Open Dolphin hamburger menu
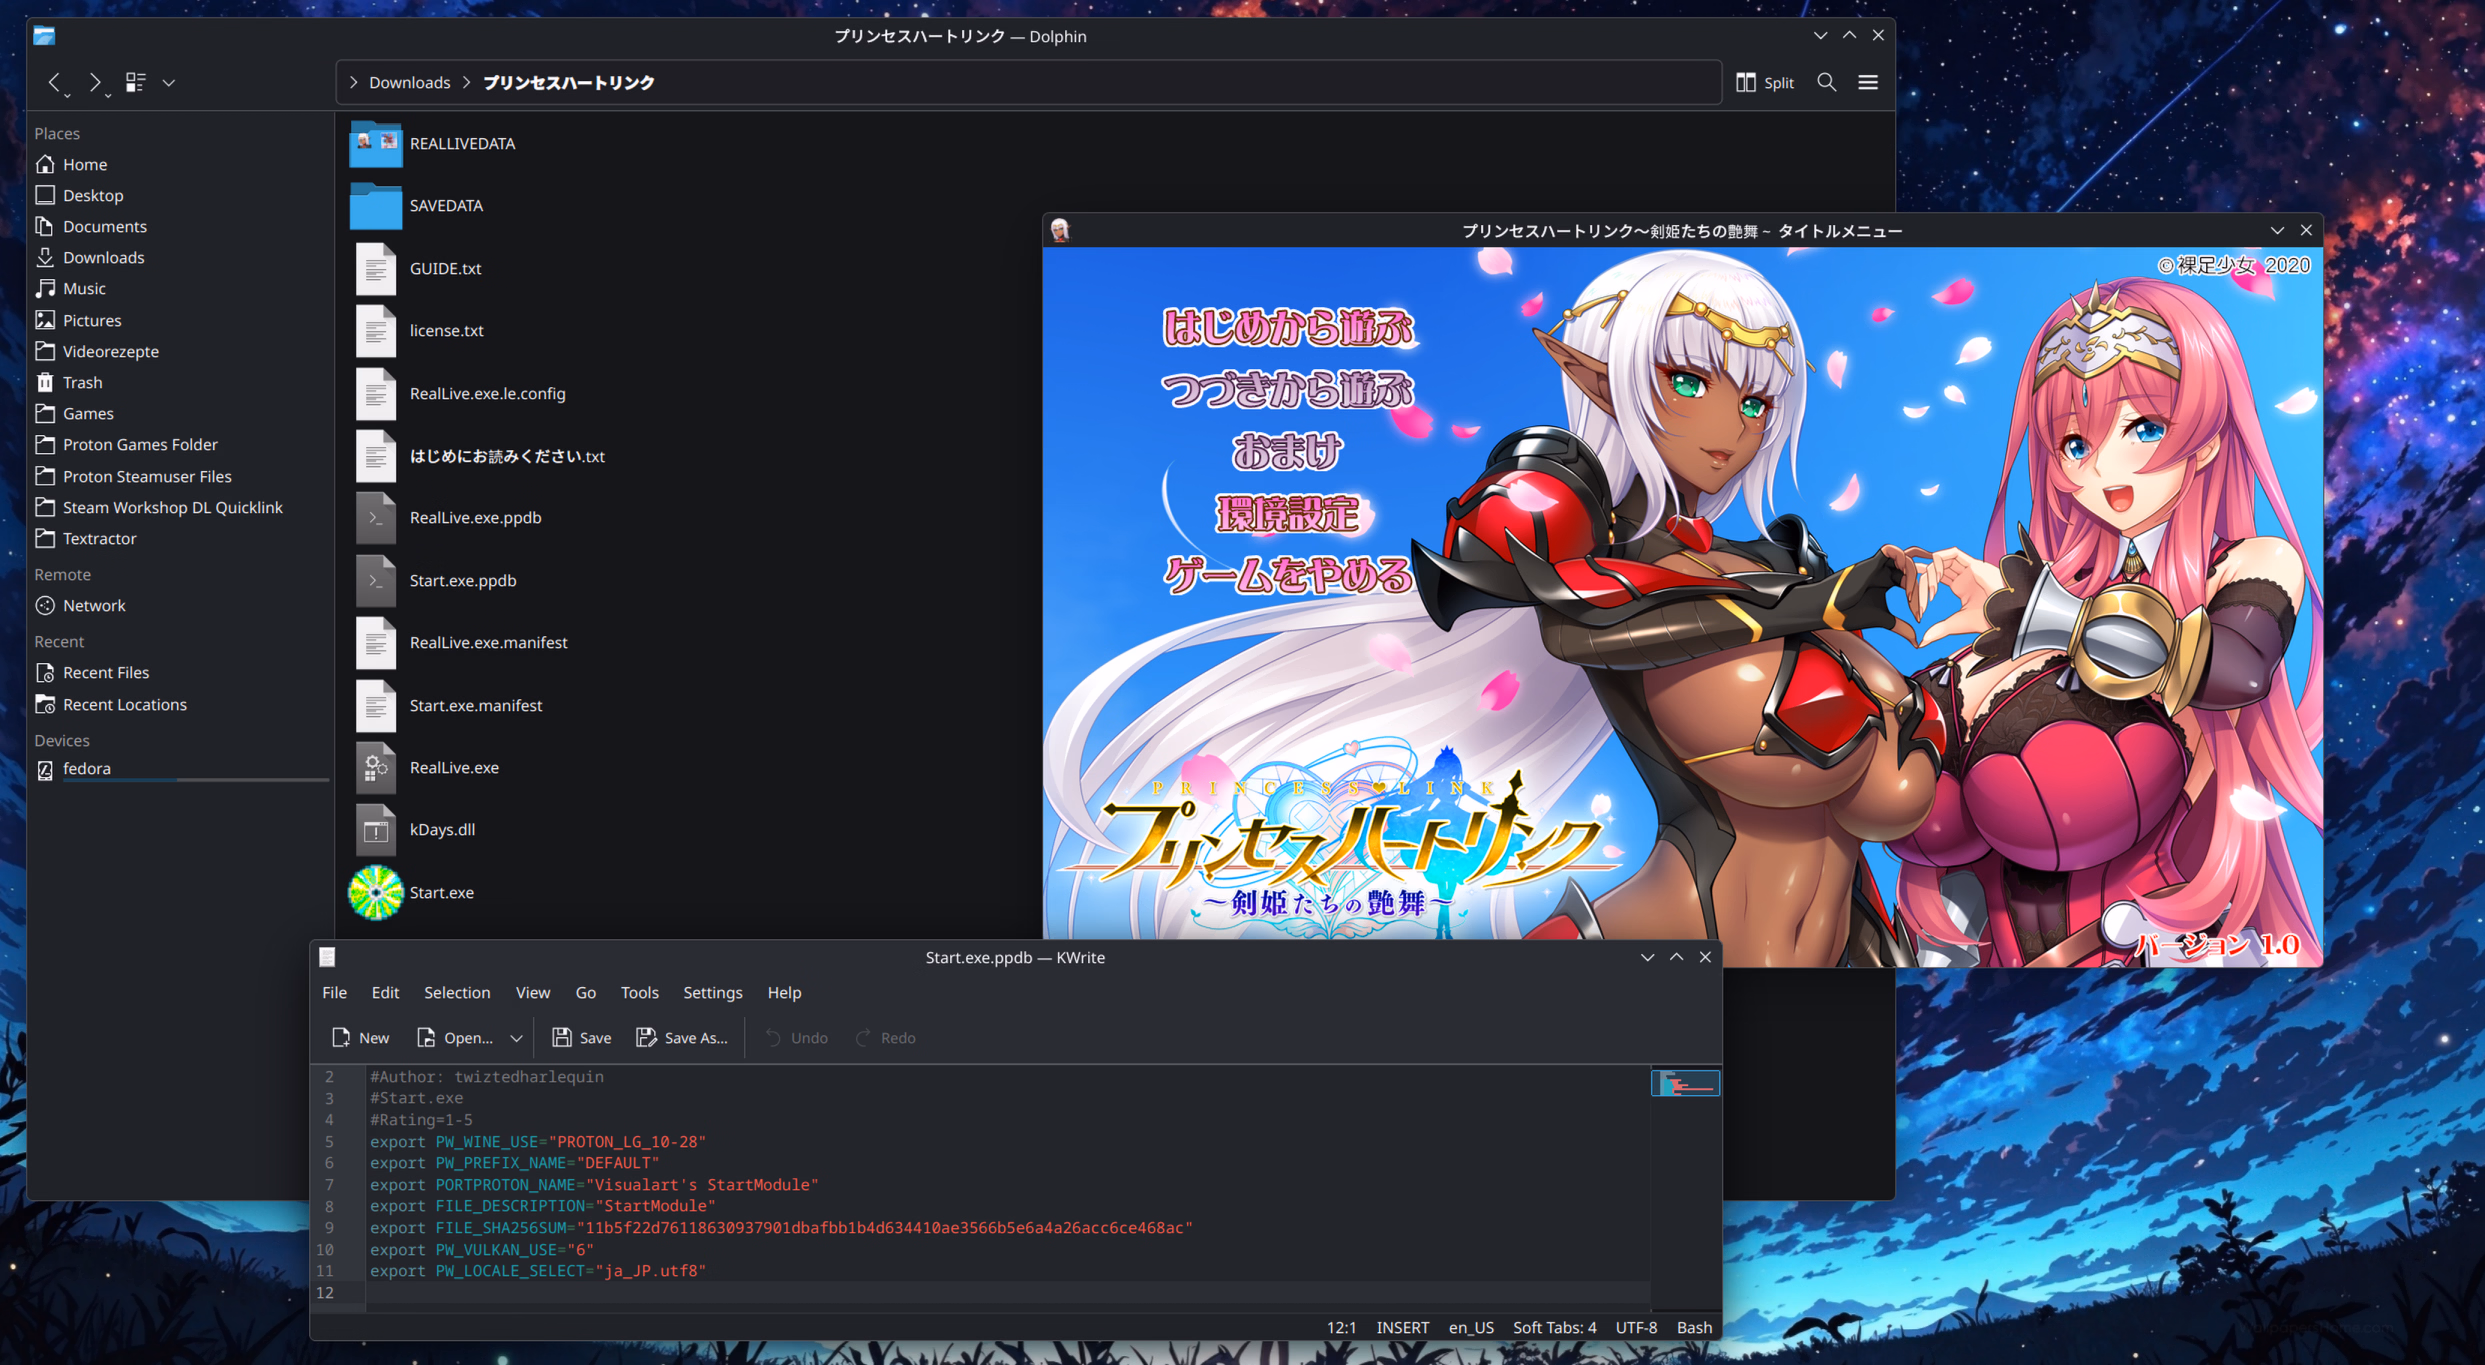 coord(1868,82)
